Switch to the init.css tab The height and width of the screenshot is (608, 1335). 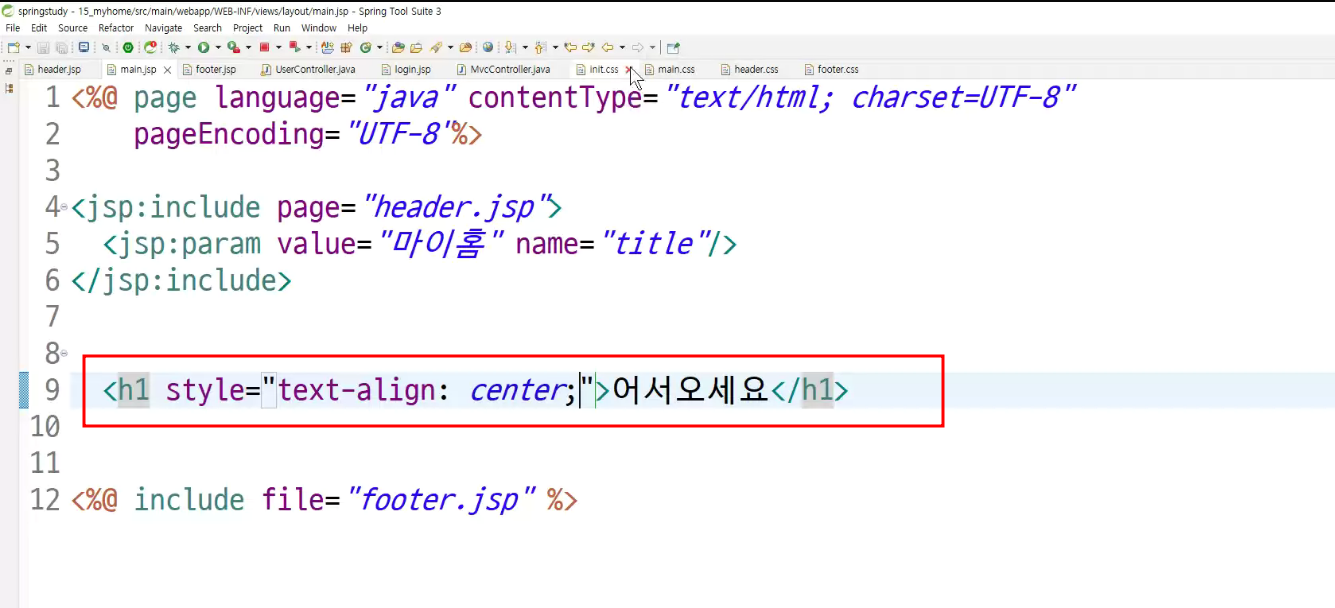[603, 70]
